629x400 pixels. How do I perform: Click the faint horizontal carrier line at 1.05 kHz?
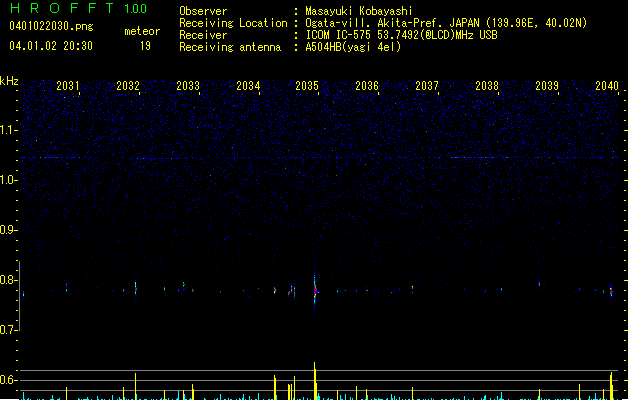point(319,158)
